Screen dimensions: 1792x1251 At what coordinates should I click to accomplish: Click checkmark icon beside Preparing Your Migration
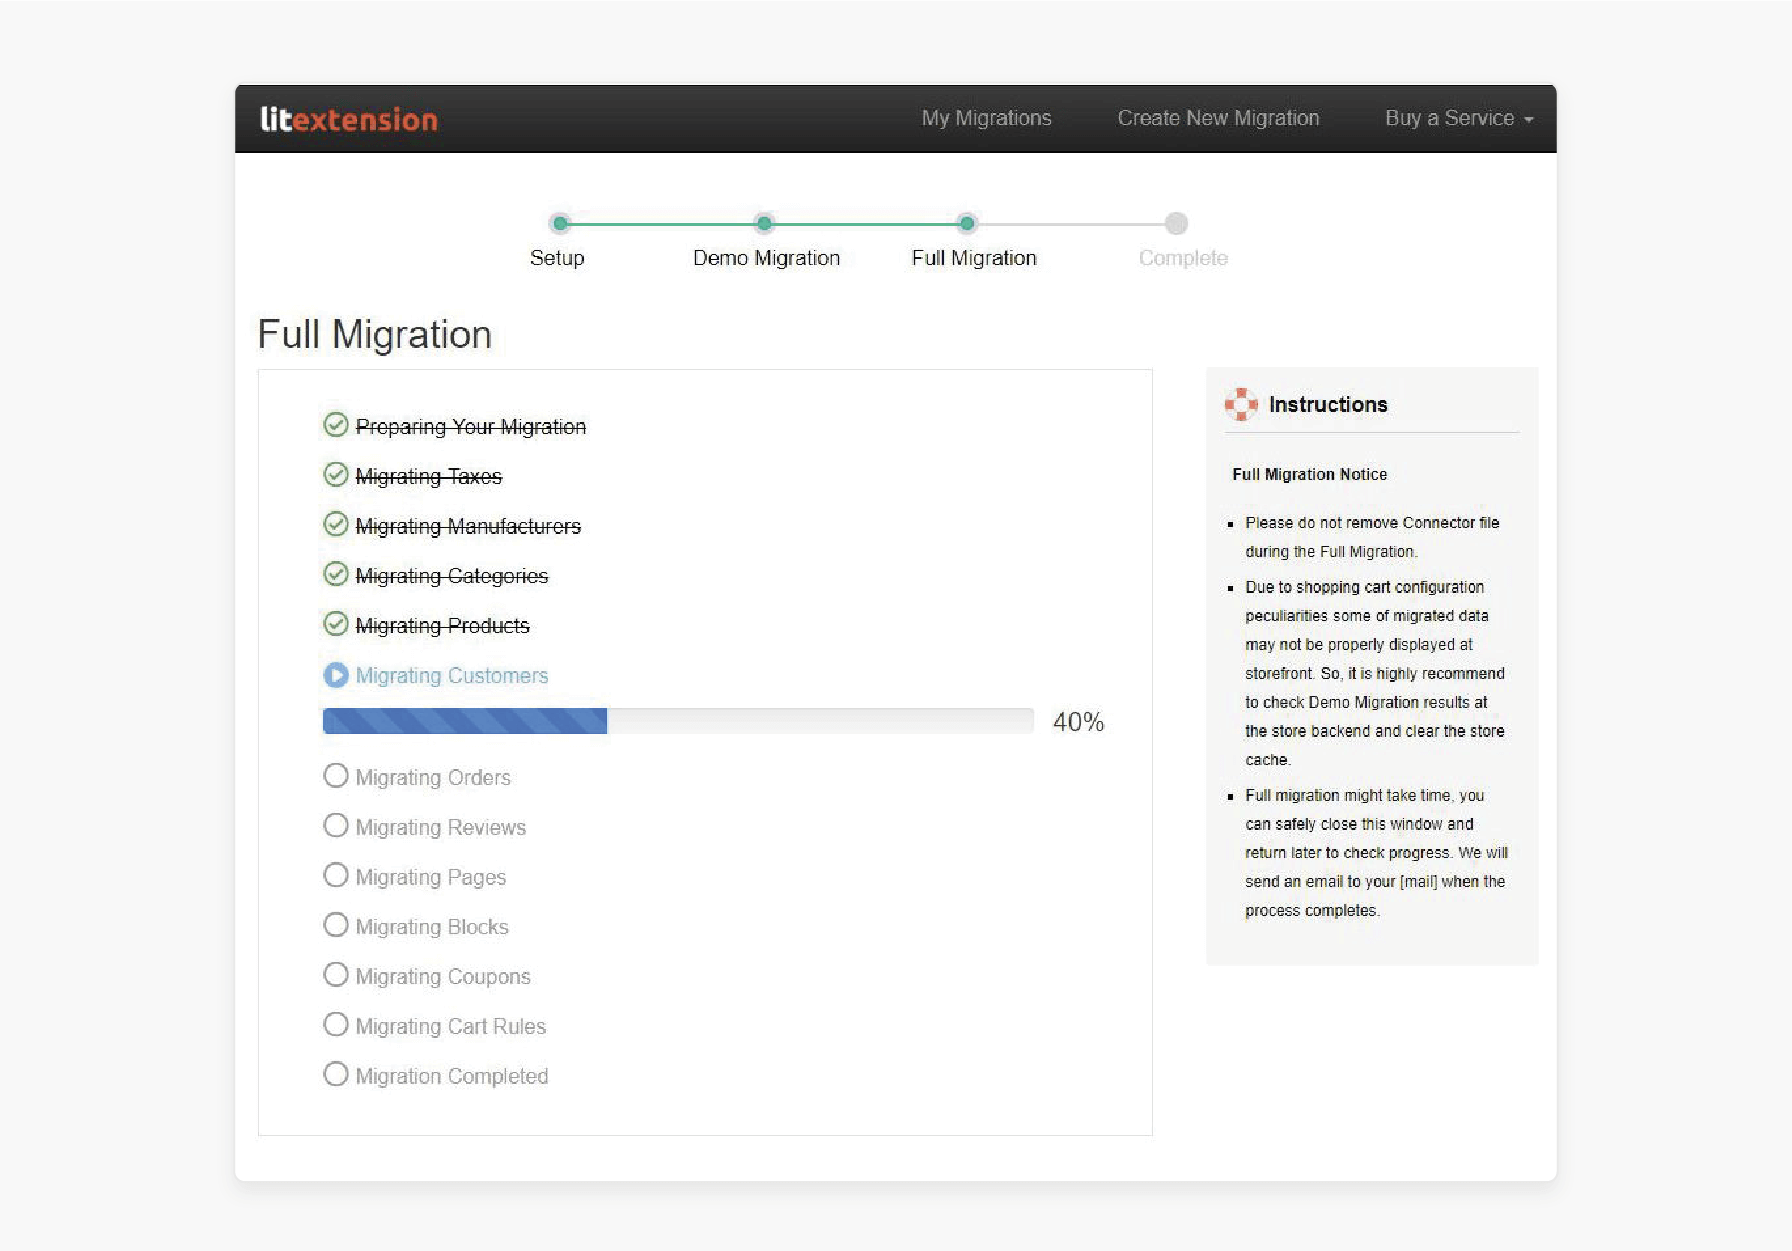pos(336,425)
